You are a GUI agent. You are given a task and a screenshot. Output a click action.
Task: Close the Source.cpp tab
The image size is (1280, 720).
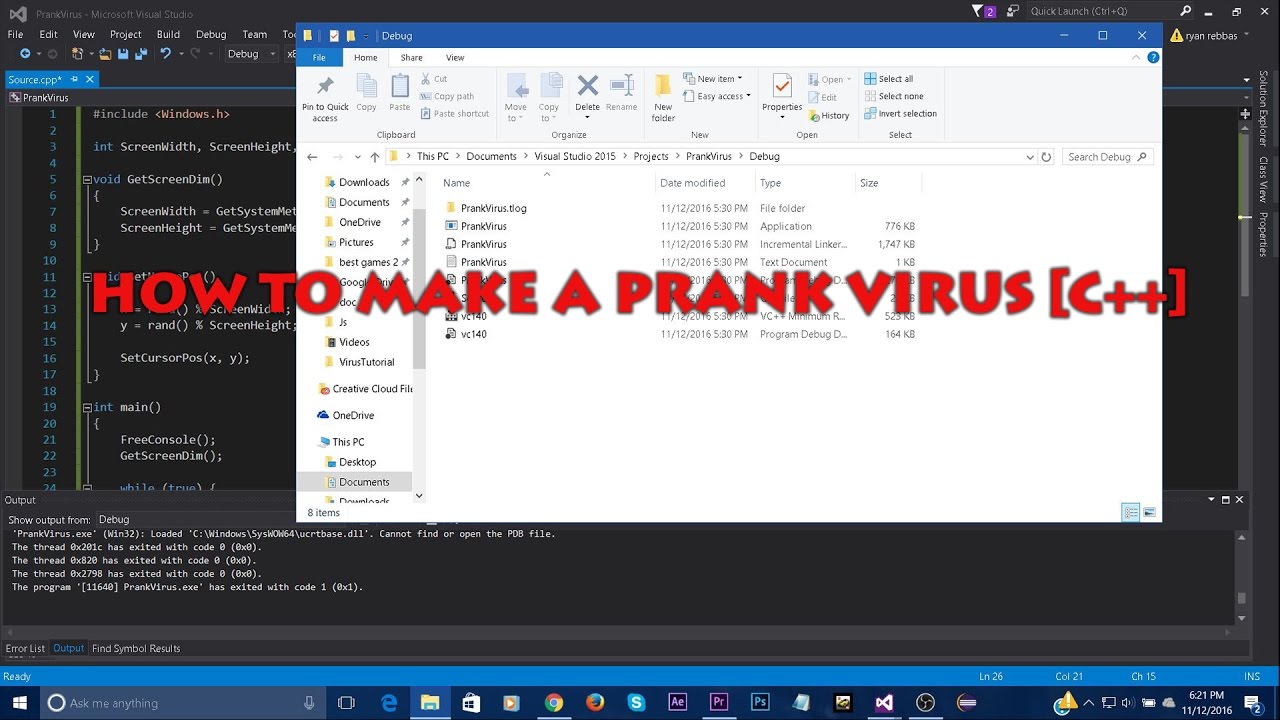click(89, 80)
